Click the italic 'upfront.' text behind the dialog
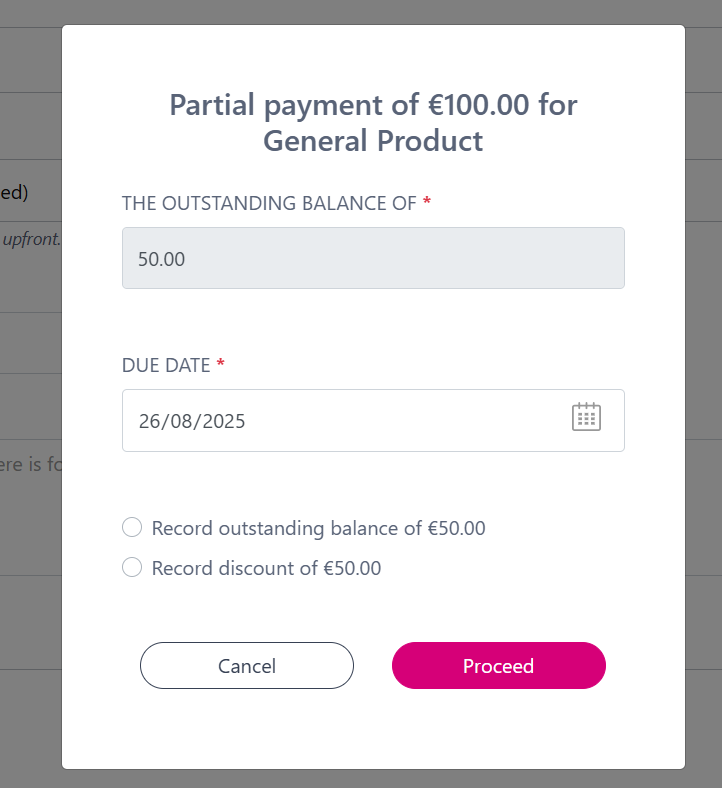The image size is (722, 788). coord(32,240)
